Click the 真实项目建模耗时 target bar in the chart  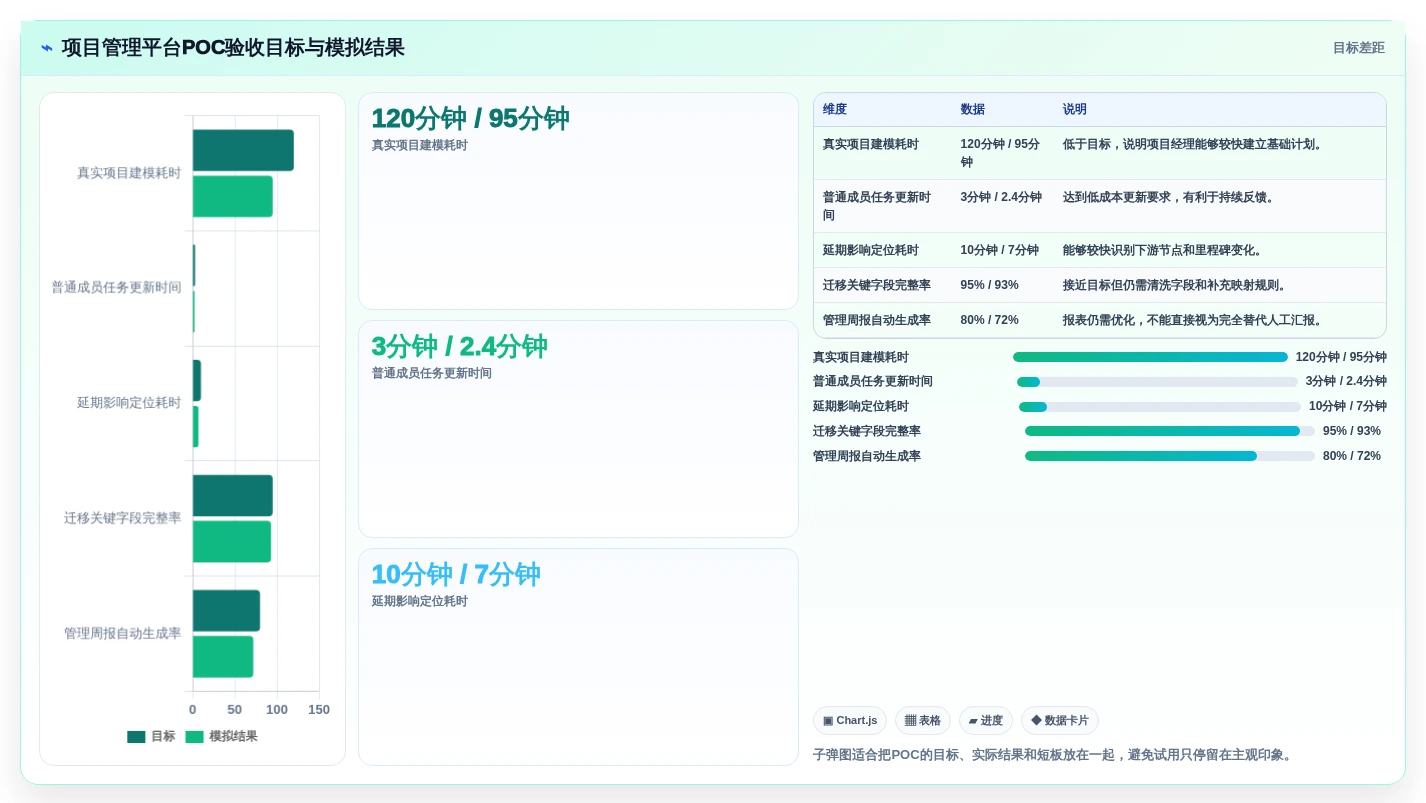pos(243,150)
